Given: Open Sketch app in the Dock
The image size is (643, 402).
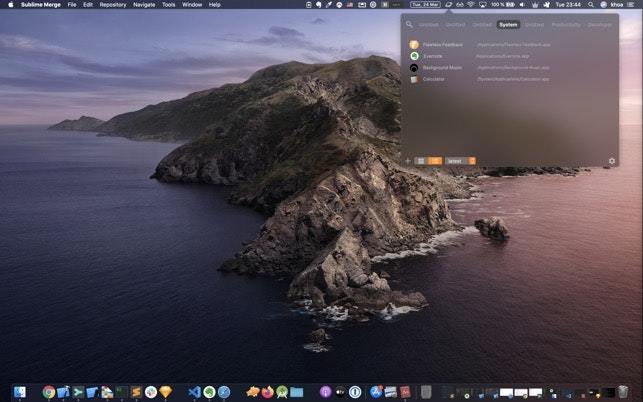Looking at the screenshot, I should (165, 392).
